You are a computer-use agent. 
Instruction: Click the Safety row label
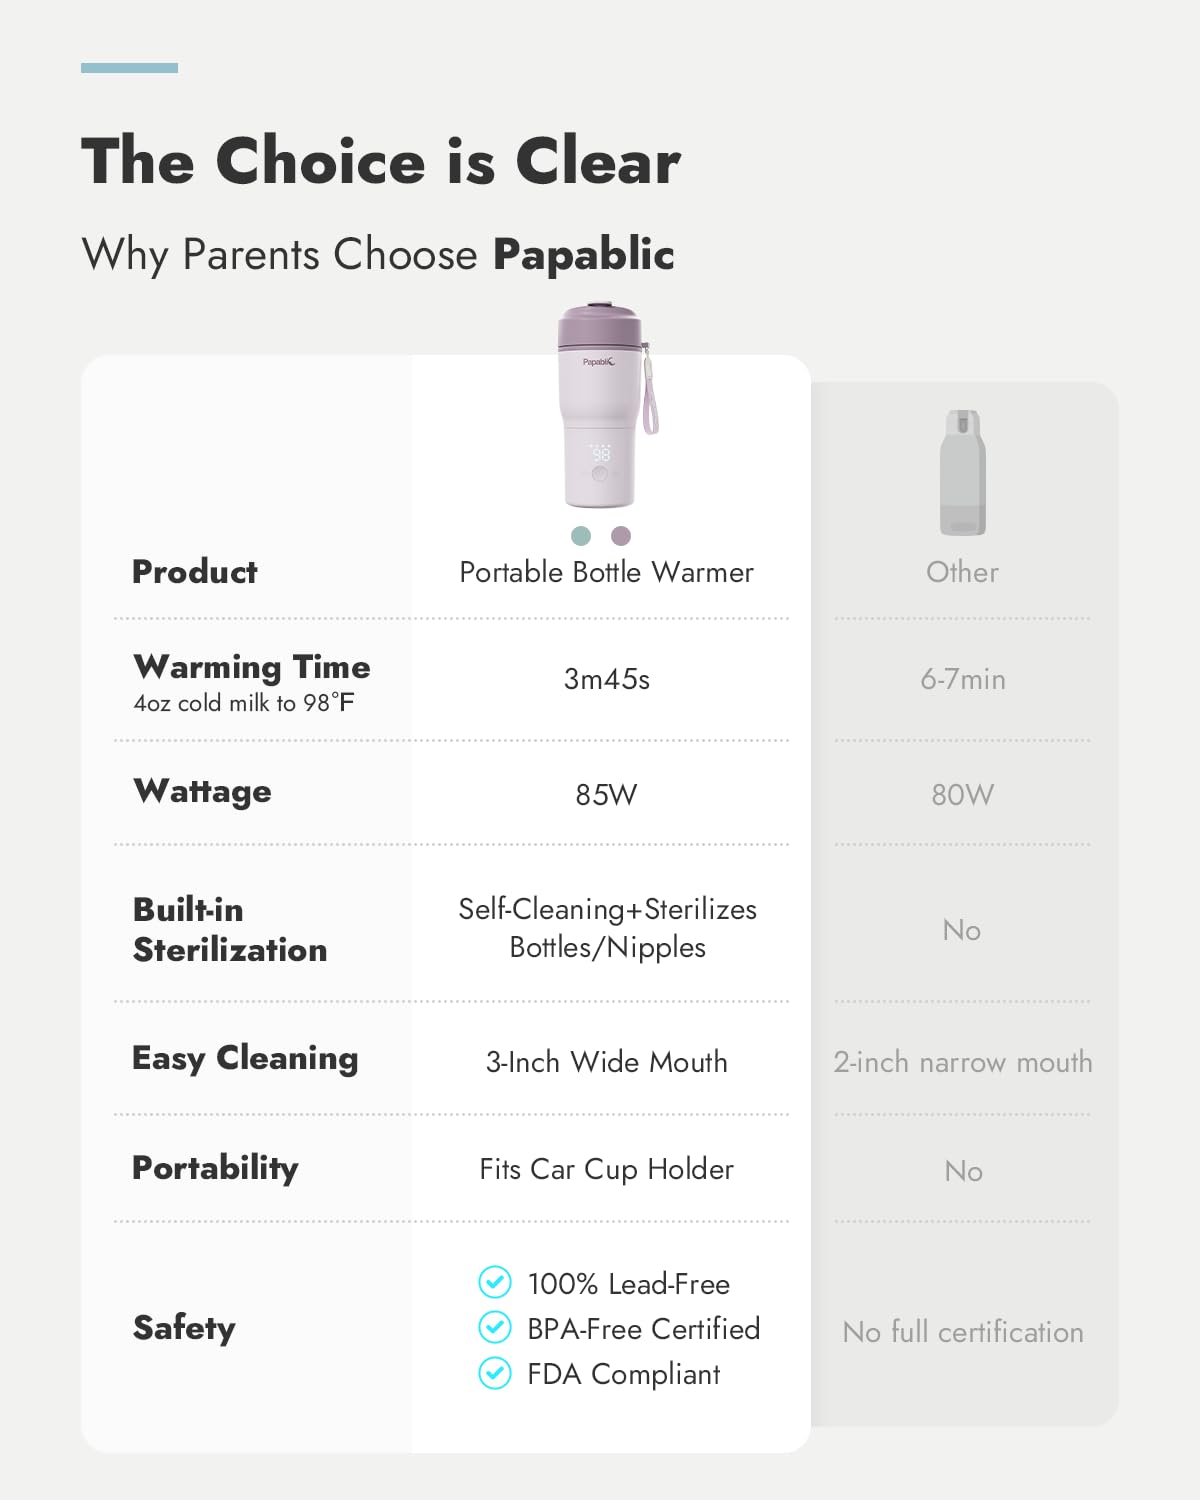pos(184,1328)
